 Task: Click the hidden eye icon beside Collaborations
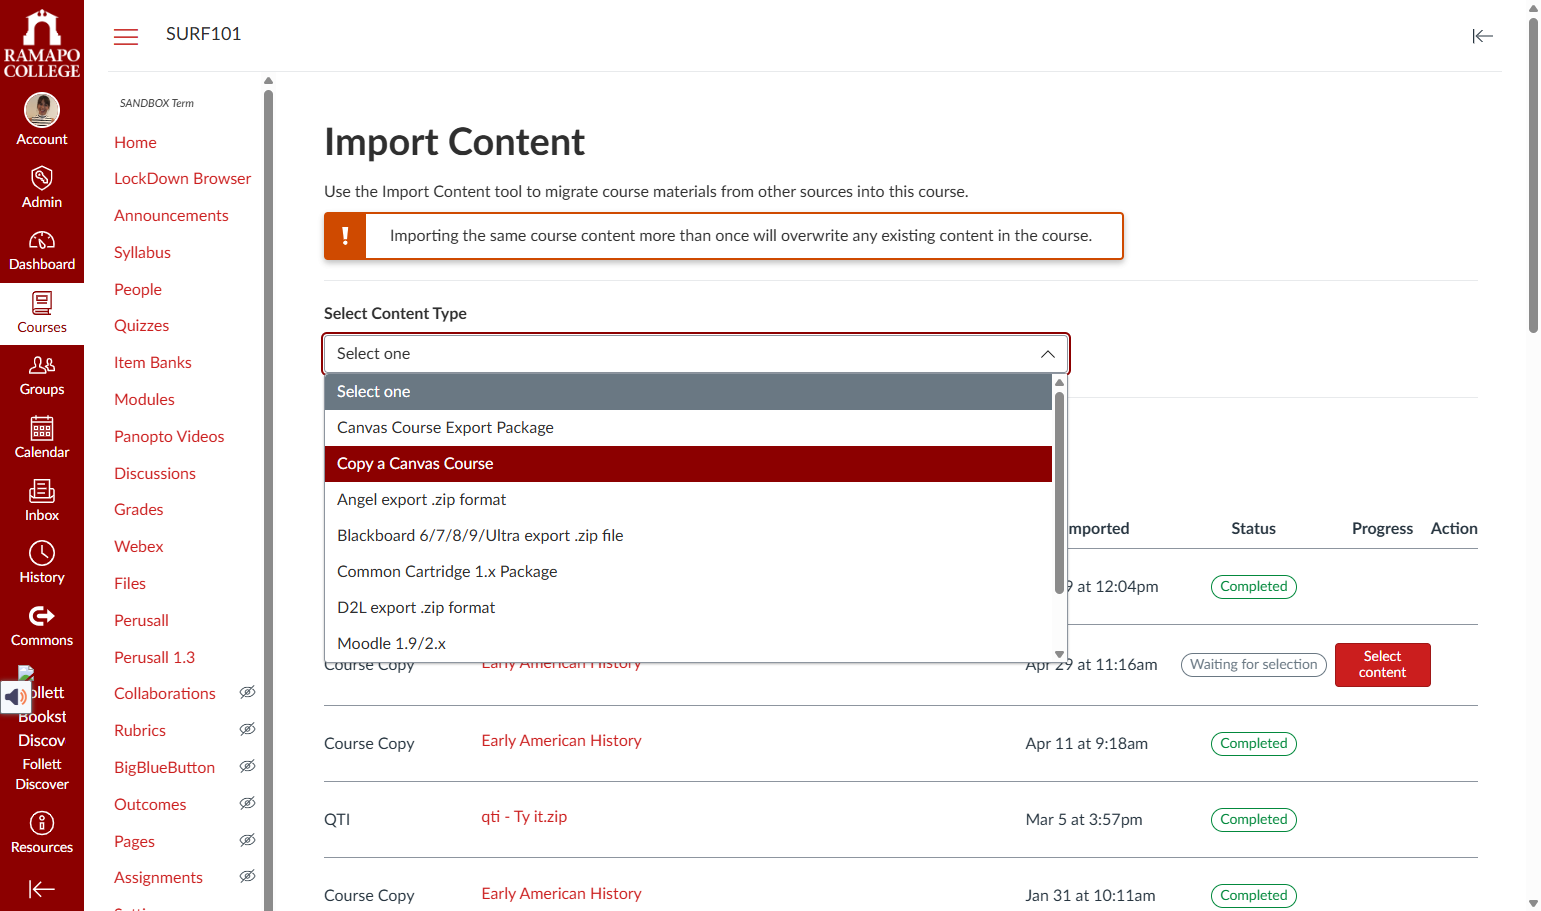pyautogui.click(x=247, y=692)
